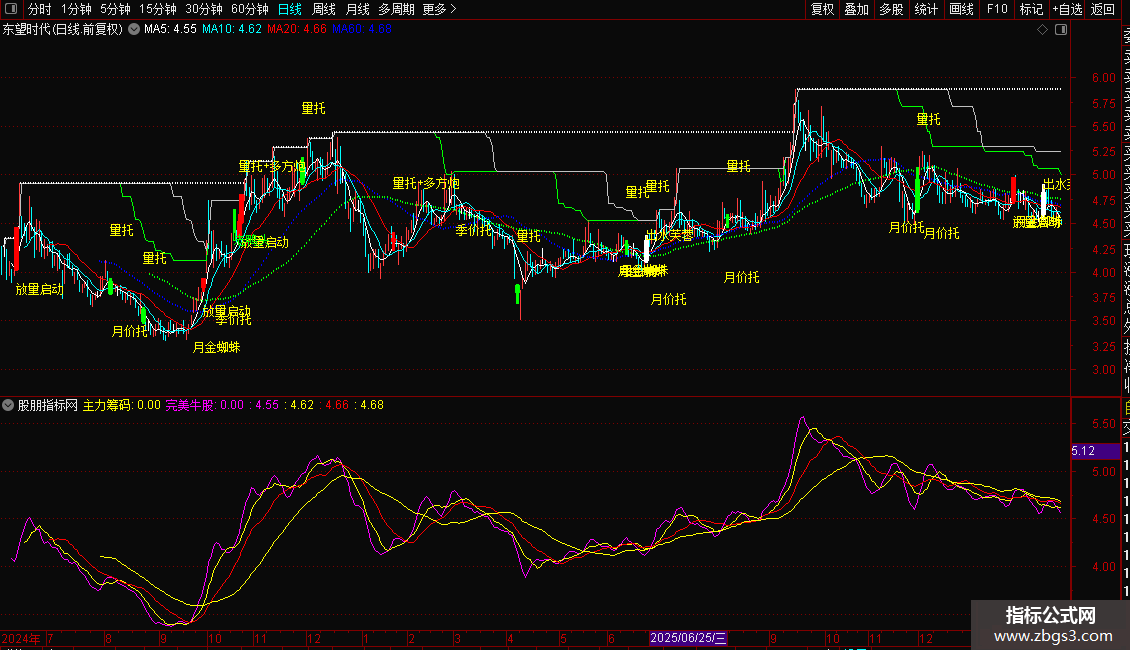Click the 放量启动 label at far left
This screenshot has width=1130, height=650.
click(40, 290)
